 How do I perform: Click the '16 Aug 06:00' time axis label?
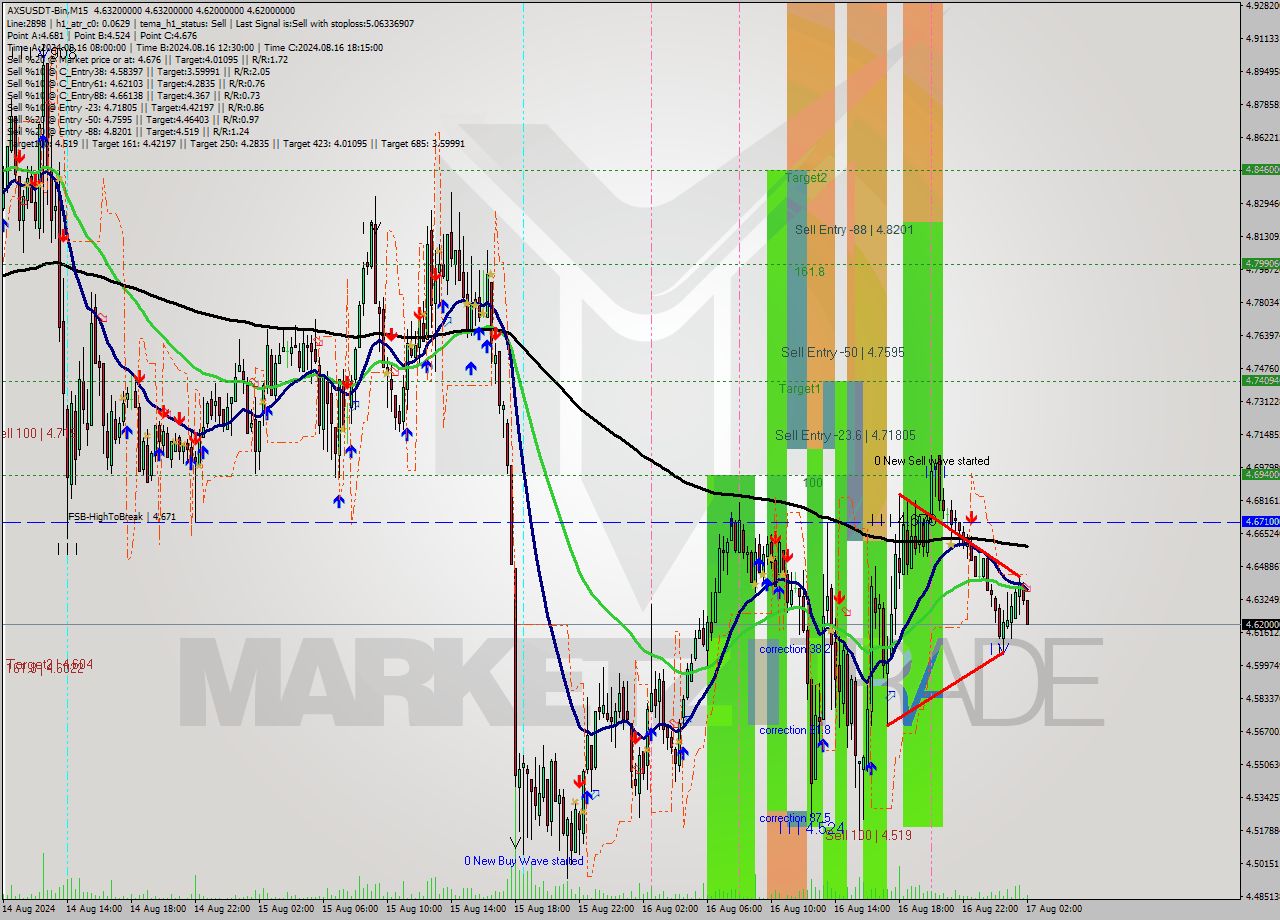734,909
